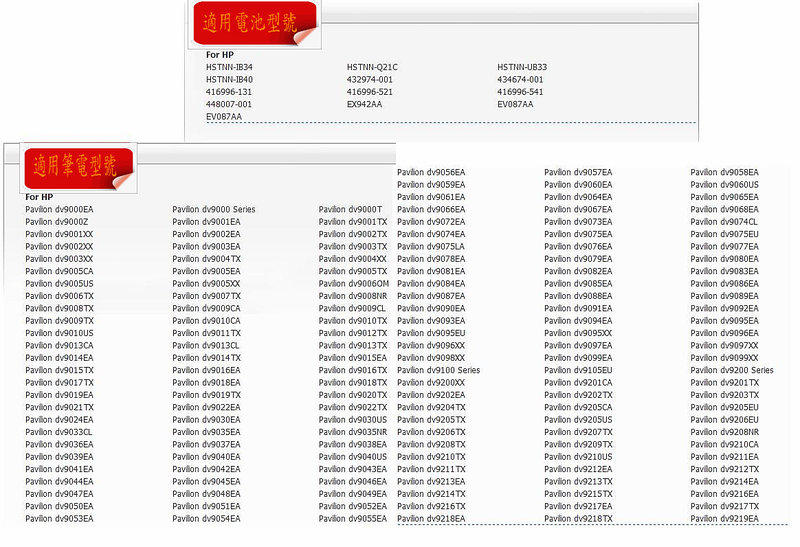Select the Pavilion dv9105EU entry
This screenshot has width=800, height=547.
(x=578, y=370)
